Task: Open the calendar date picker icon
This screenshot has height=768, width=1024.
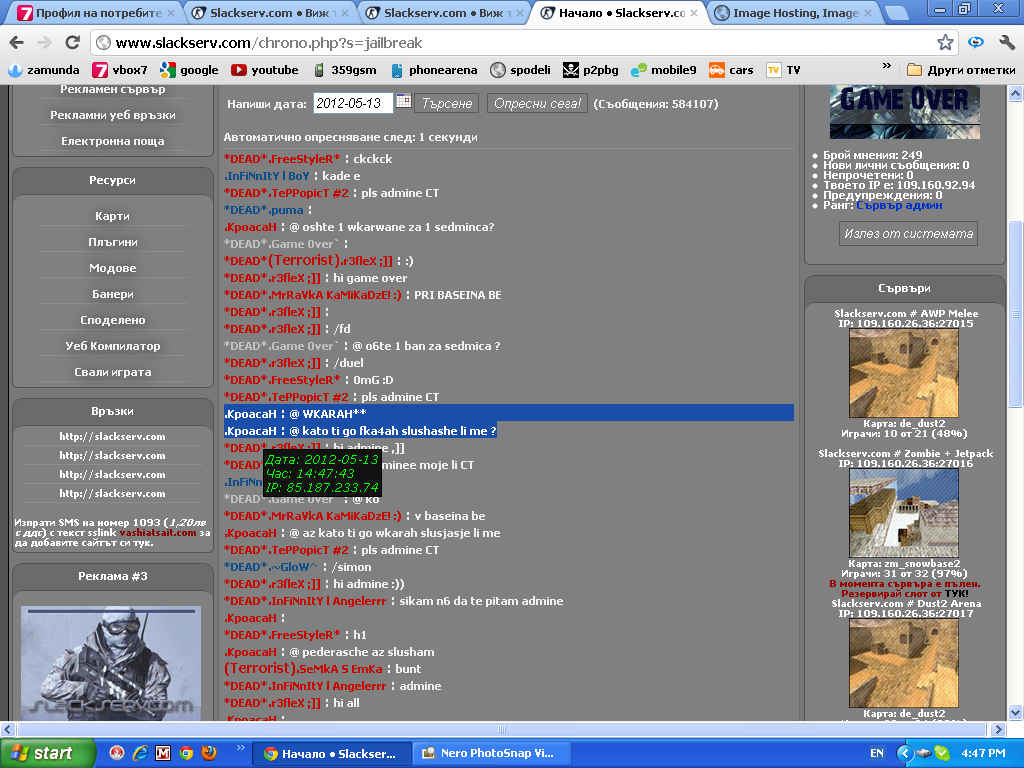Action: (x=404, y=101)
